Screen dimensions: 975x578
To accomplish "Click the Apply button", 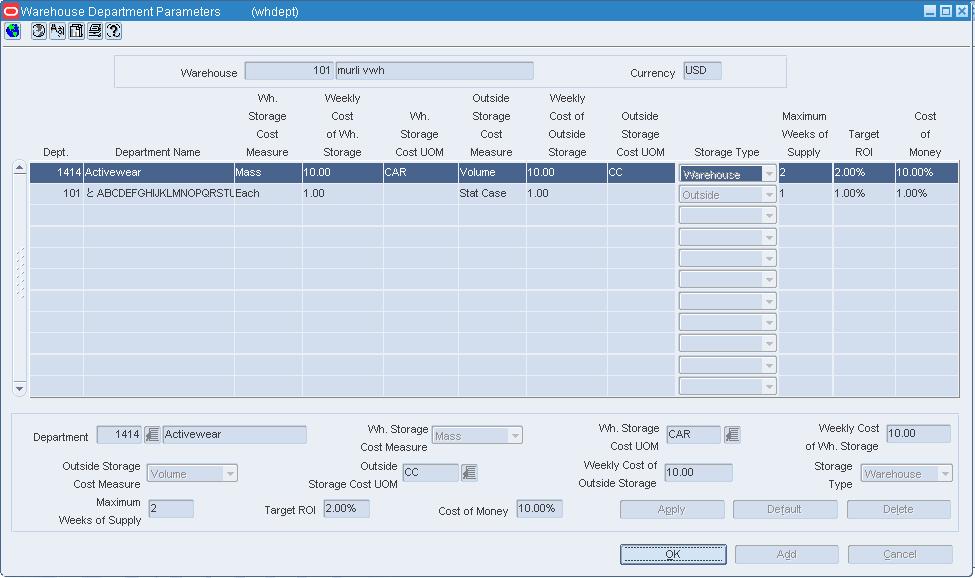I will pos(672,510).
